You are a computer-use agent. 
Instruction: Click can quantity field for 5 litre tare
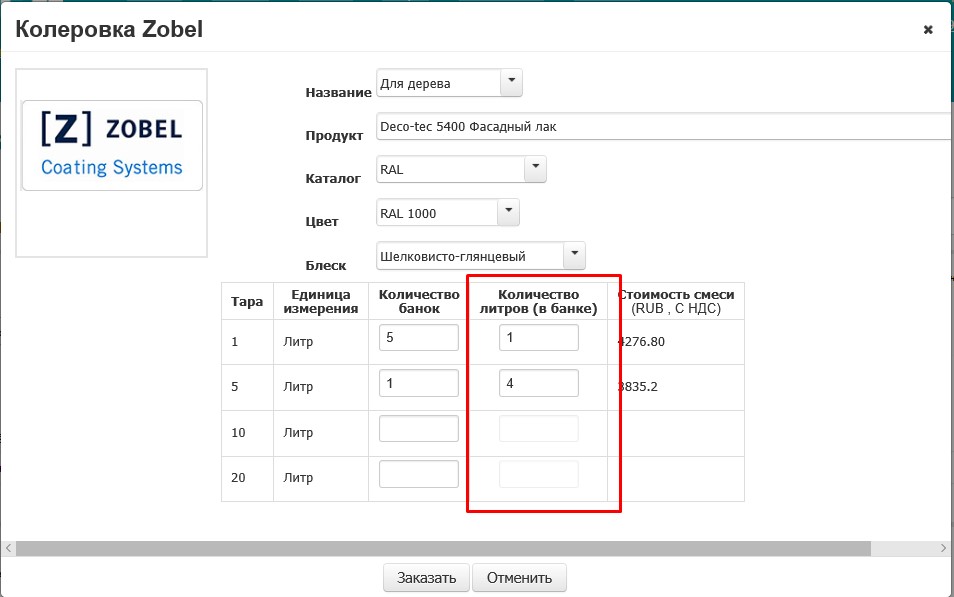click(418, 383)
